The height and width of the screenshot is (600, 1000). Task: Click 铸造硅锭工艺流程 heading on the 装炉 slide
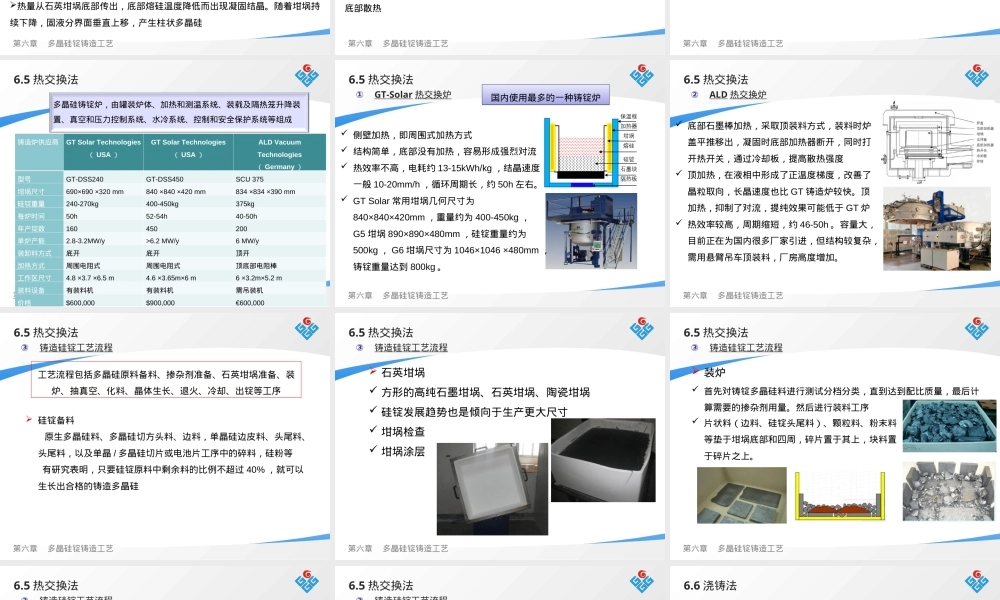tap(746, 348)
